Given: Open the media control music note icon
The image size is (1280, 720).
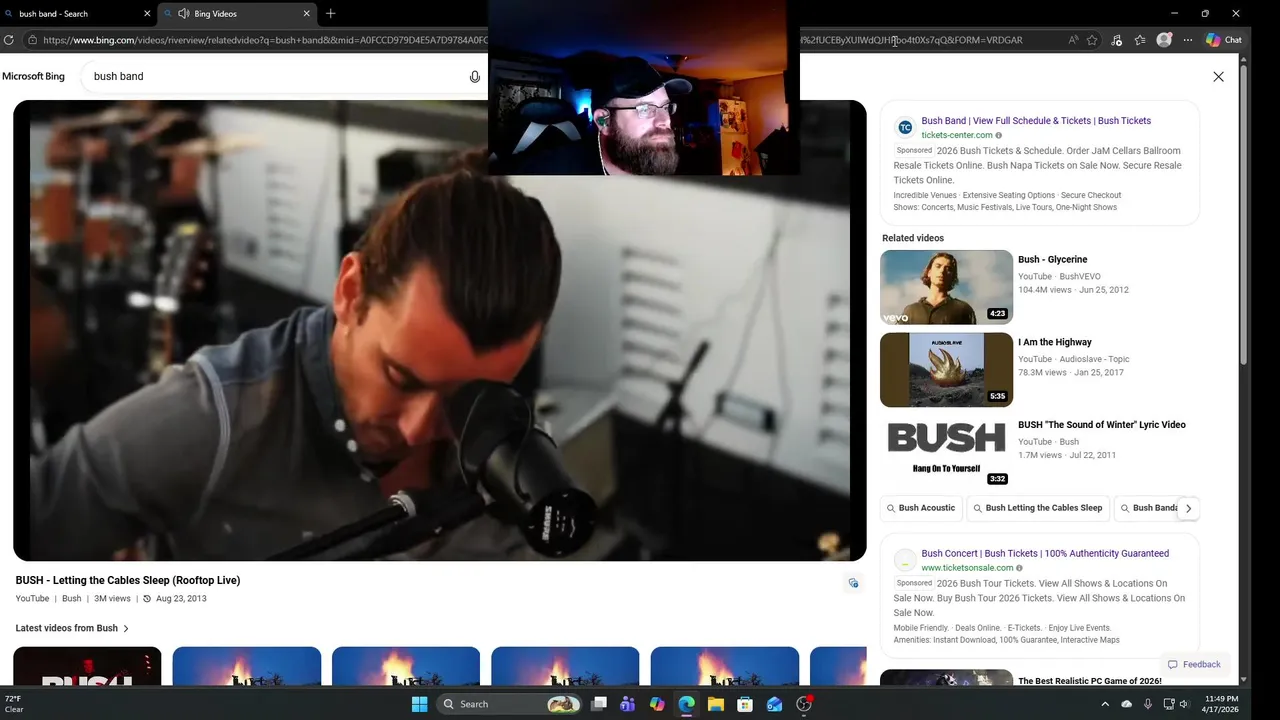Looking at the screenshot, I should [x=1116, y=40].
